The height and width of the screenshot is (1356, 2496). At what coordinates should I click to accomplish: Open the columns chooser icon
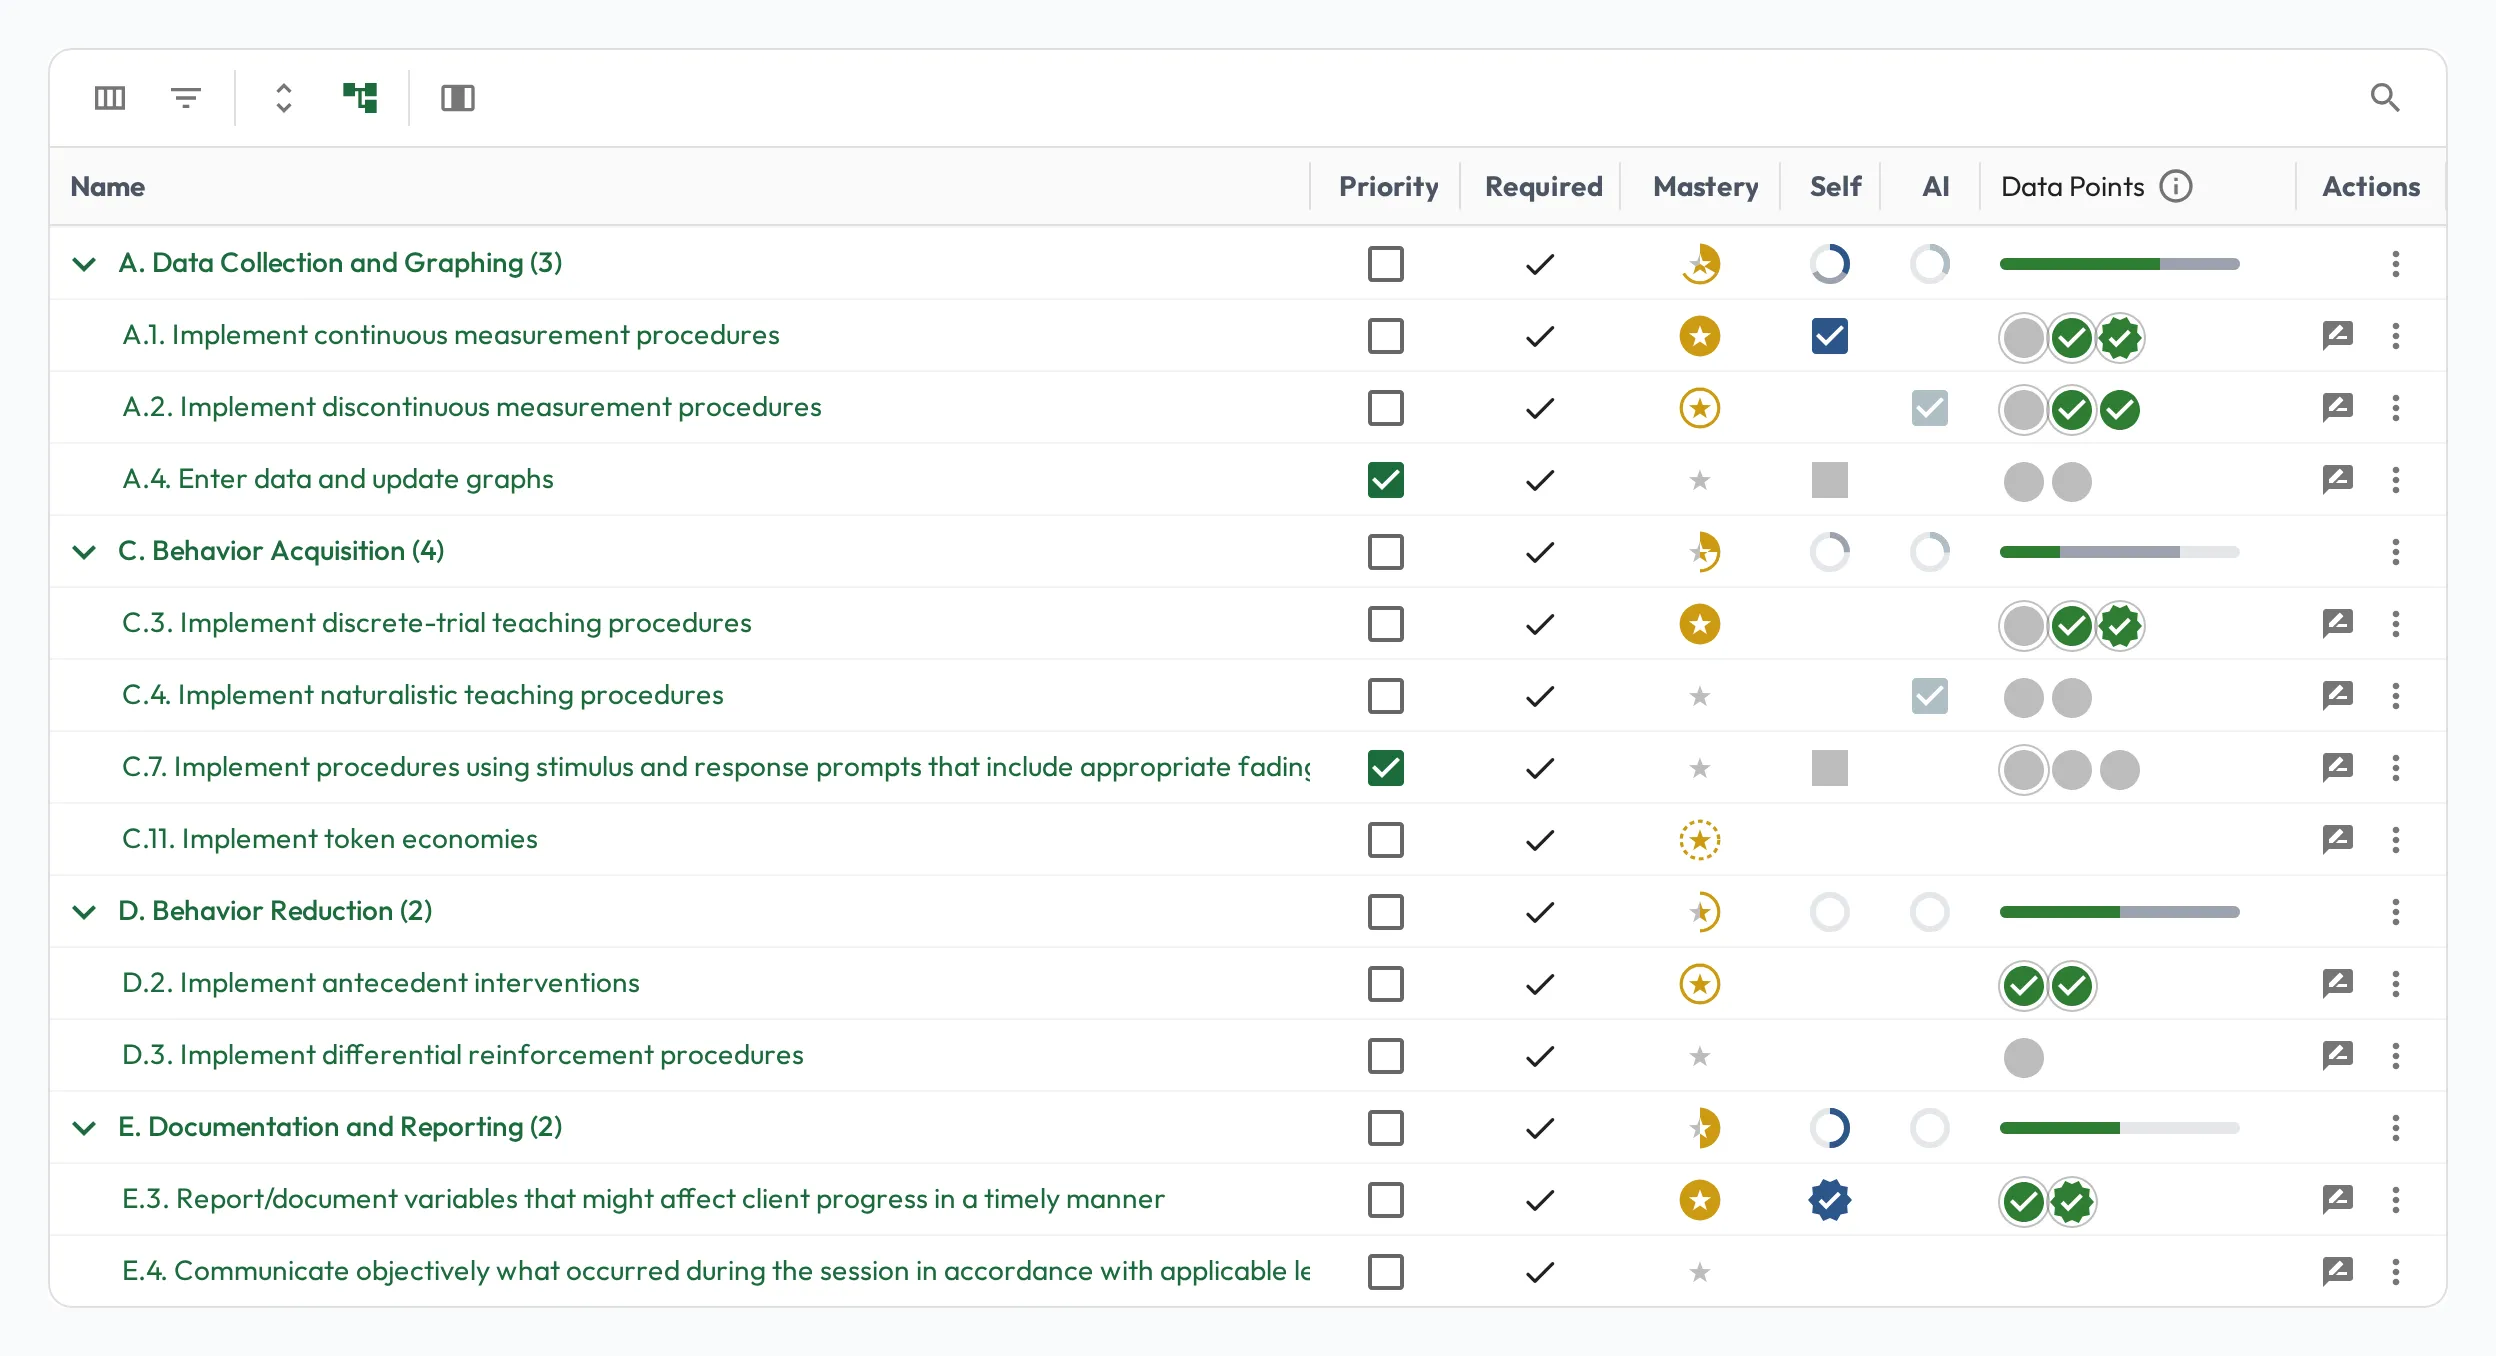pyautogui.click(x=110, y=98)
